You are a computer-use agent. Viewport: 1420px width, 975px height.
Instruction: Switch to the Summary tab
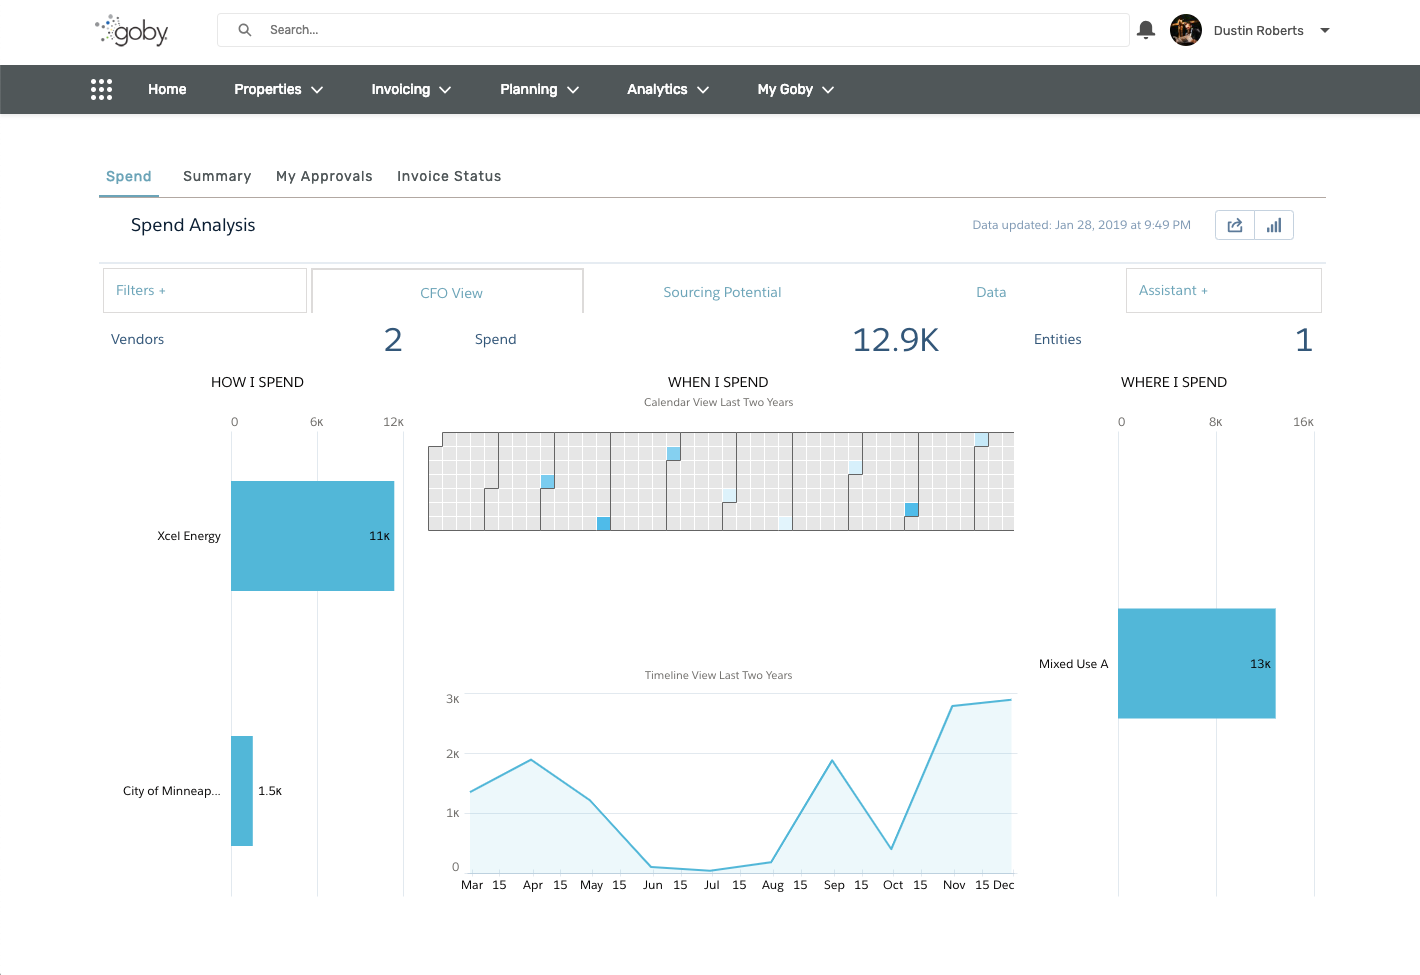(x=217, y=176)
